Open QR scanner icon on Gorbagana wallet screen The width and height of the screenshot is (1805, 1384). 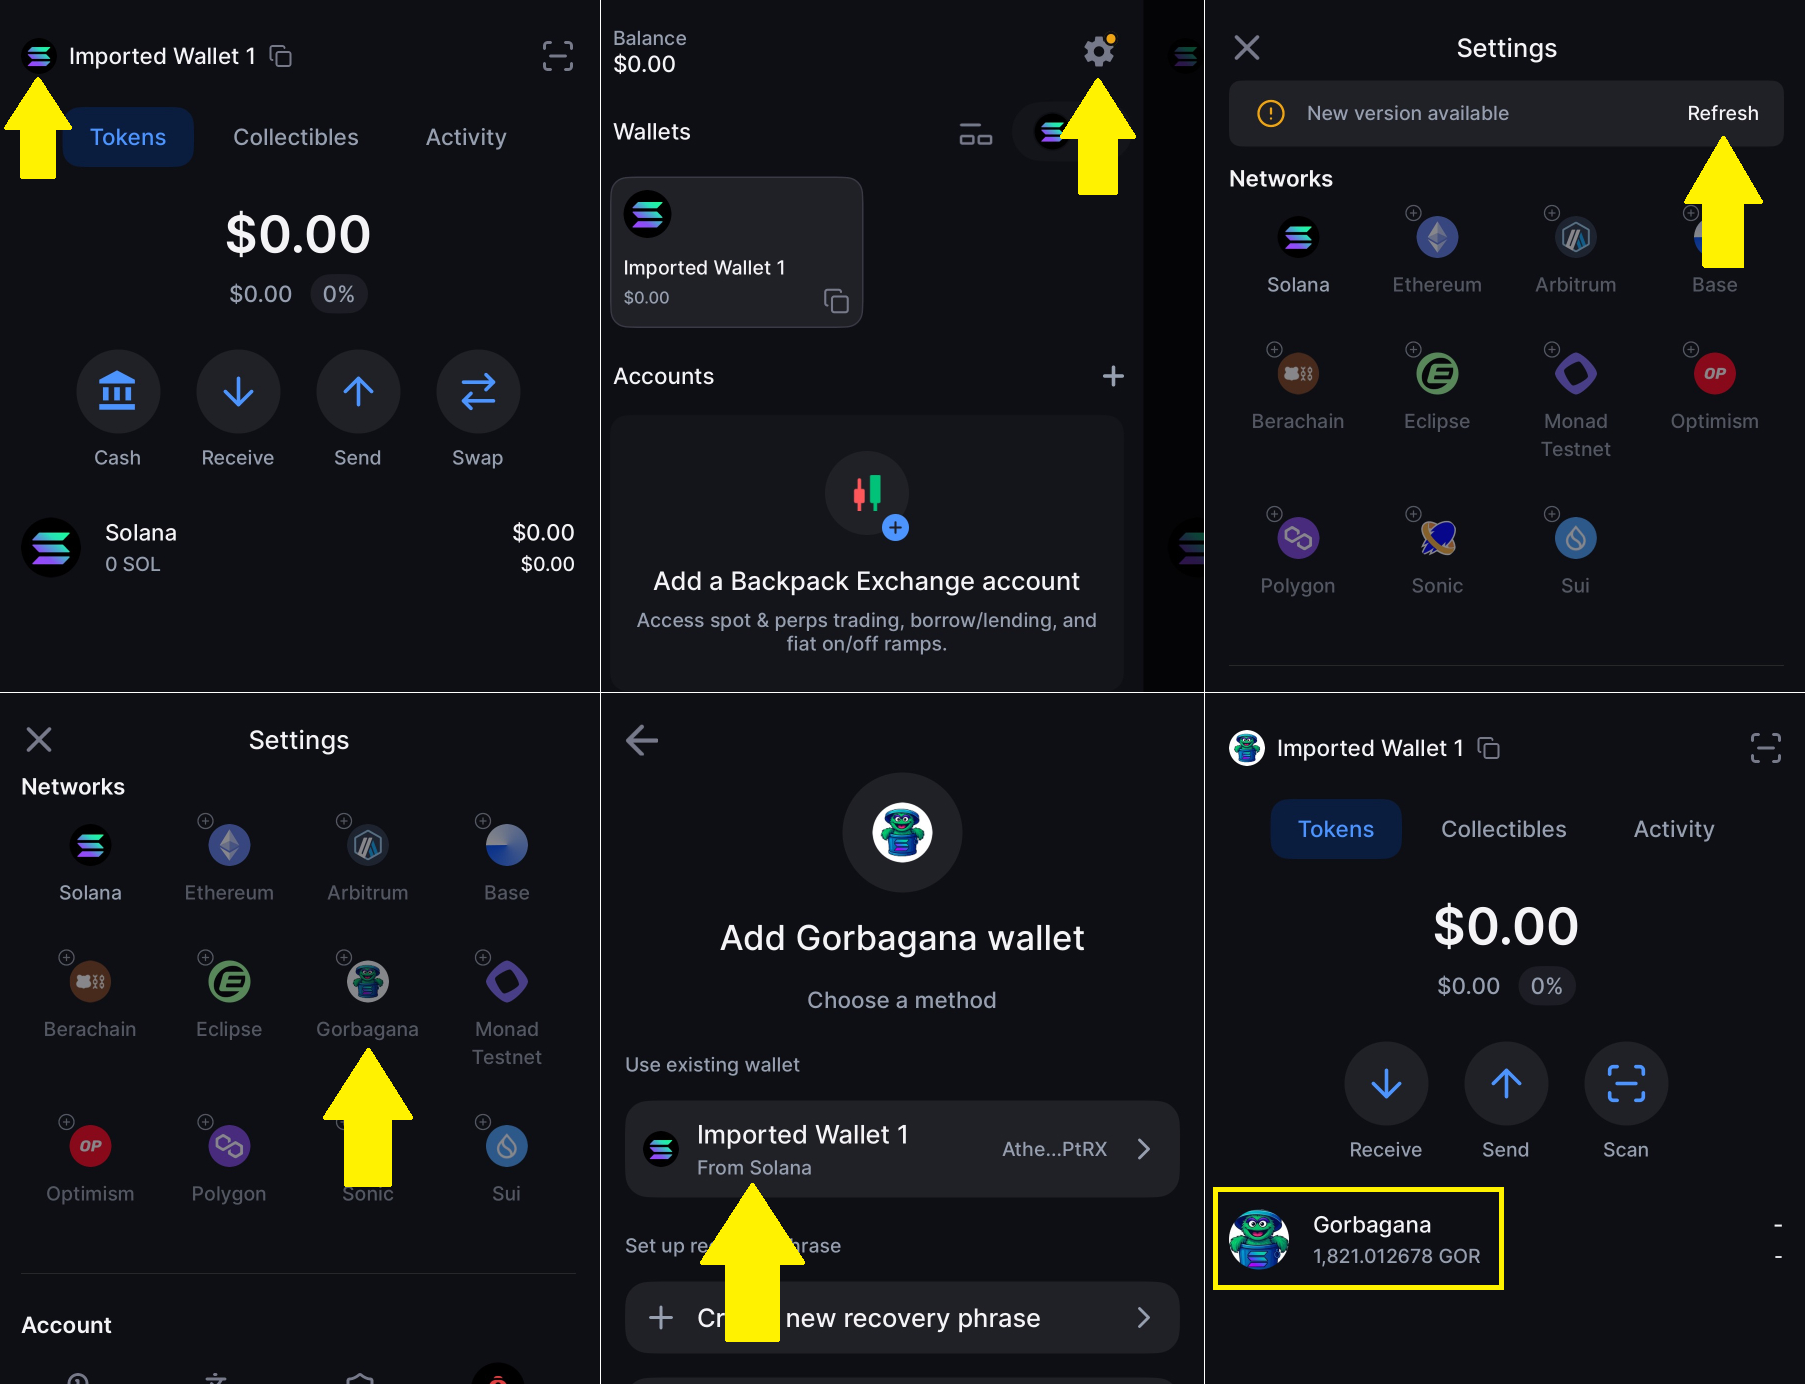coord(1766,748)
